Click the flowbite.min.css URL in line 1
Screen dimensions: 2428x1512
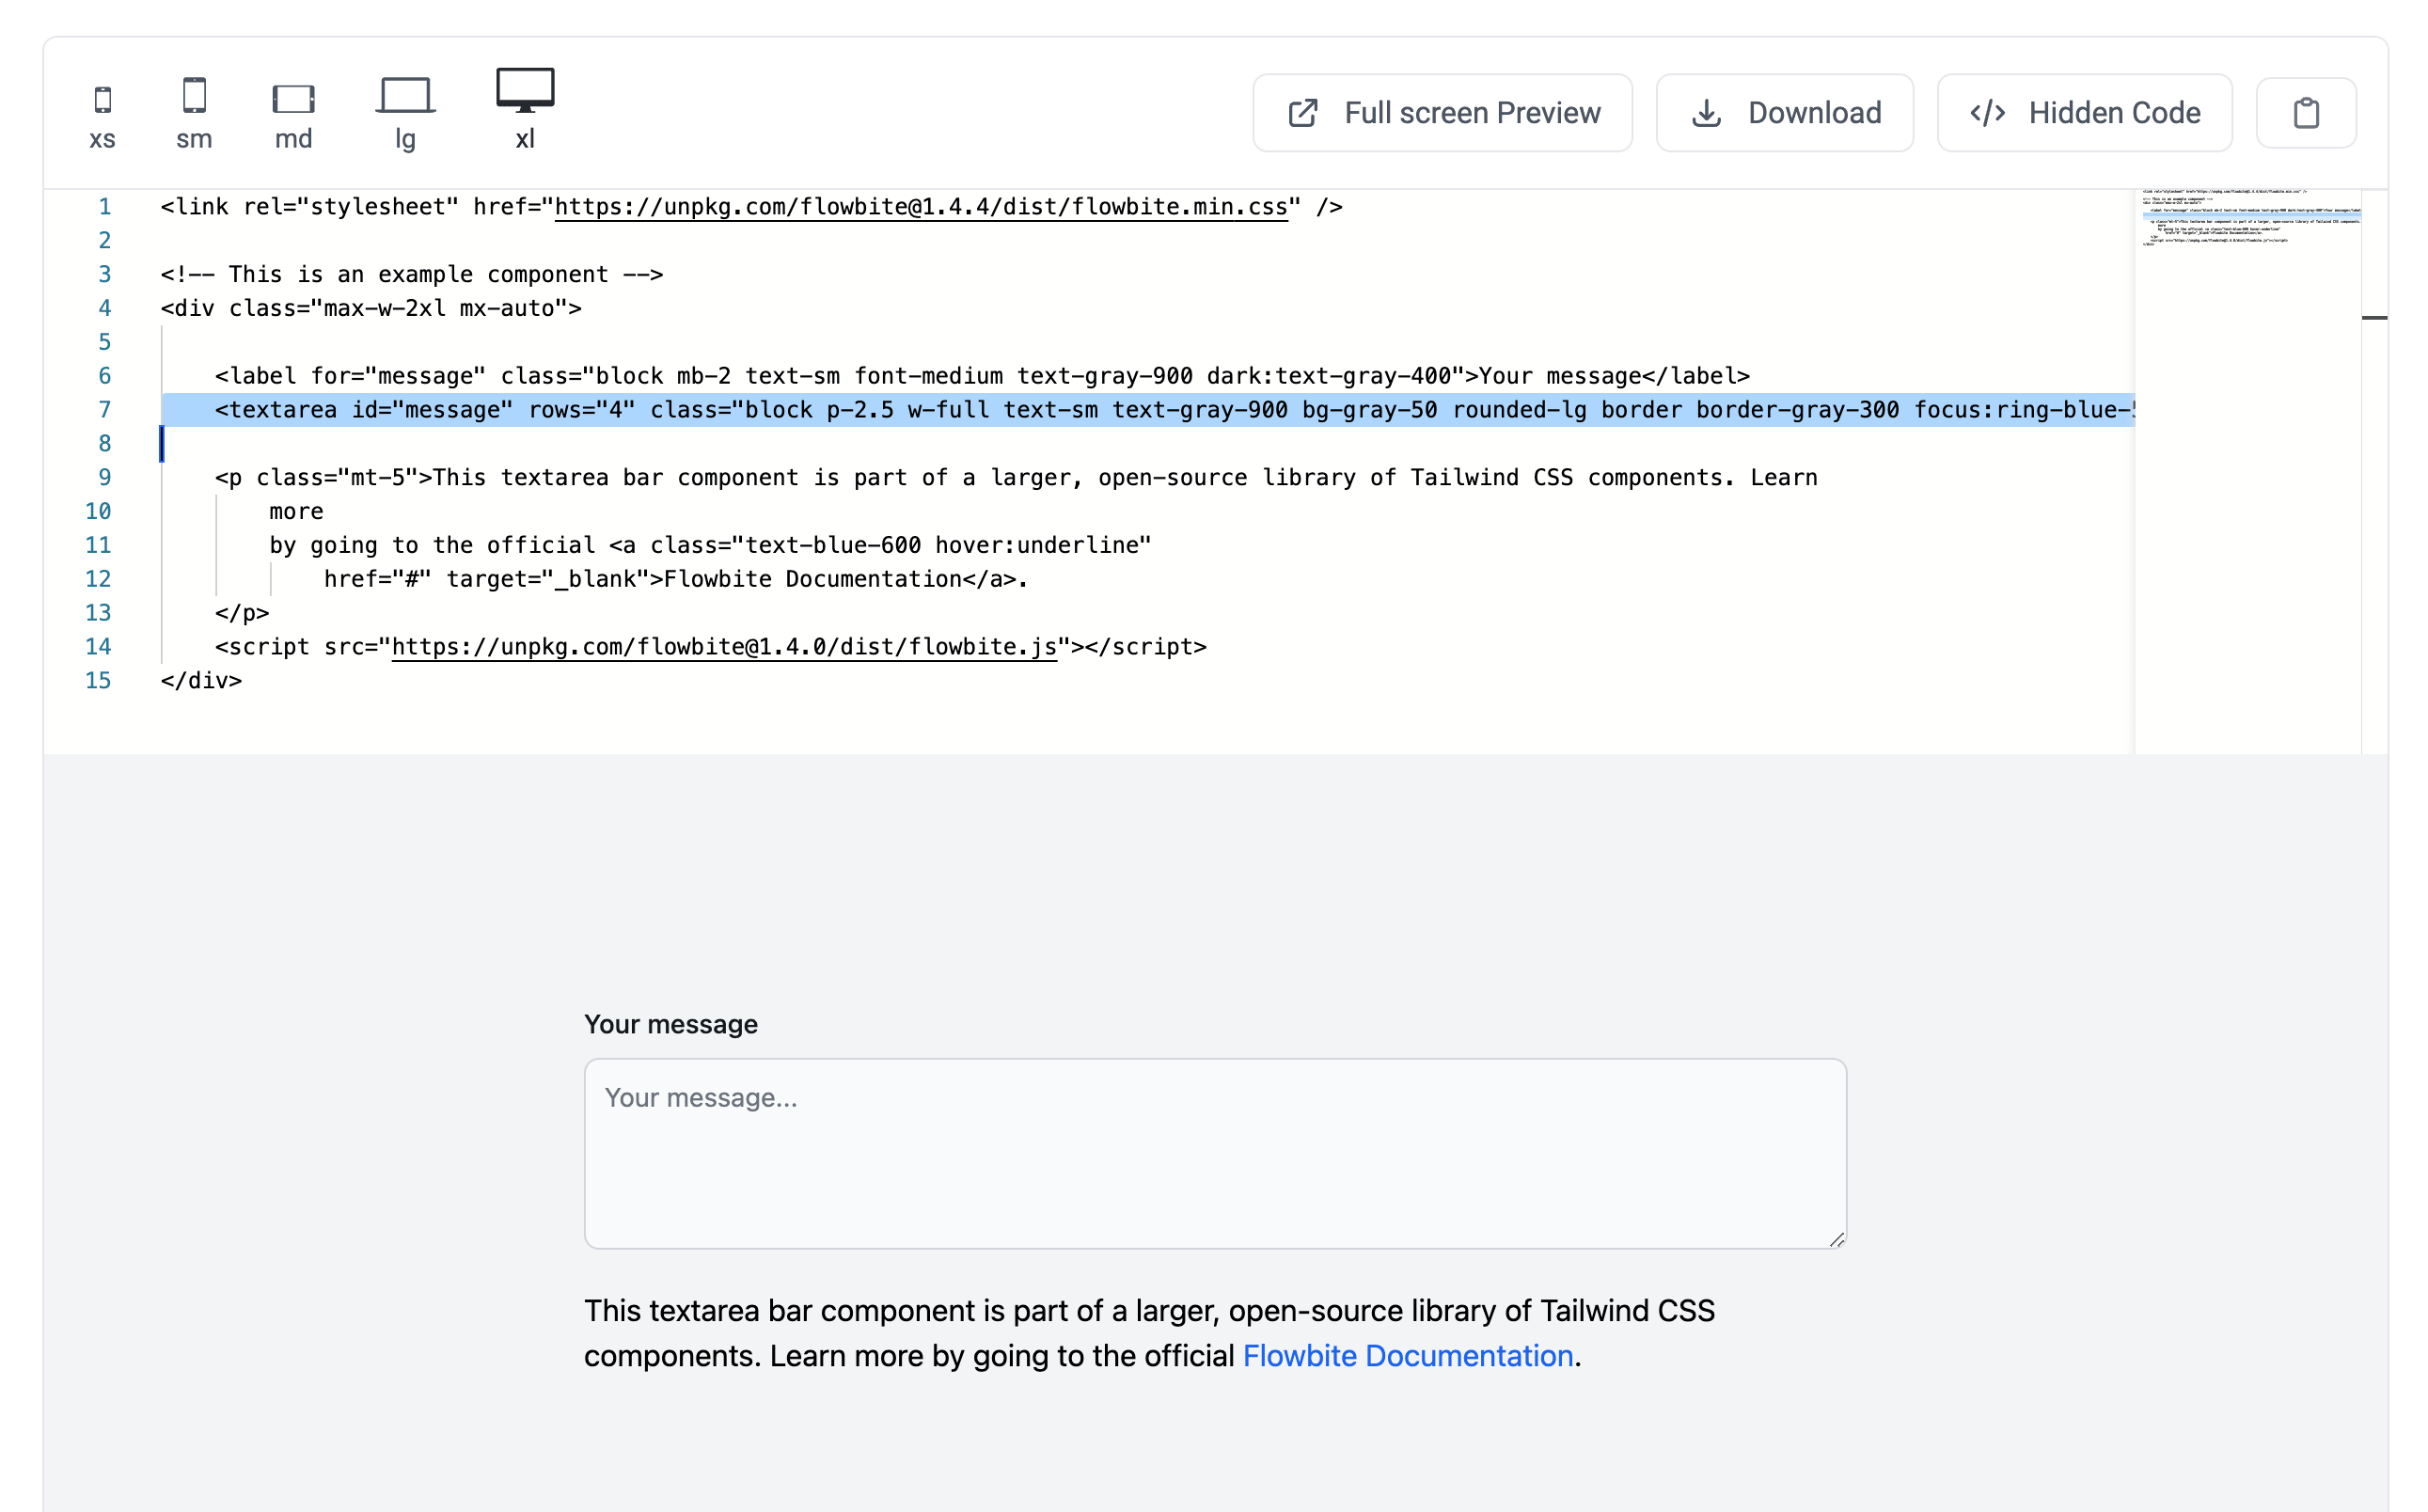(x=920, y=207)
